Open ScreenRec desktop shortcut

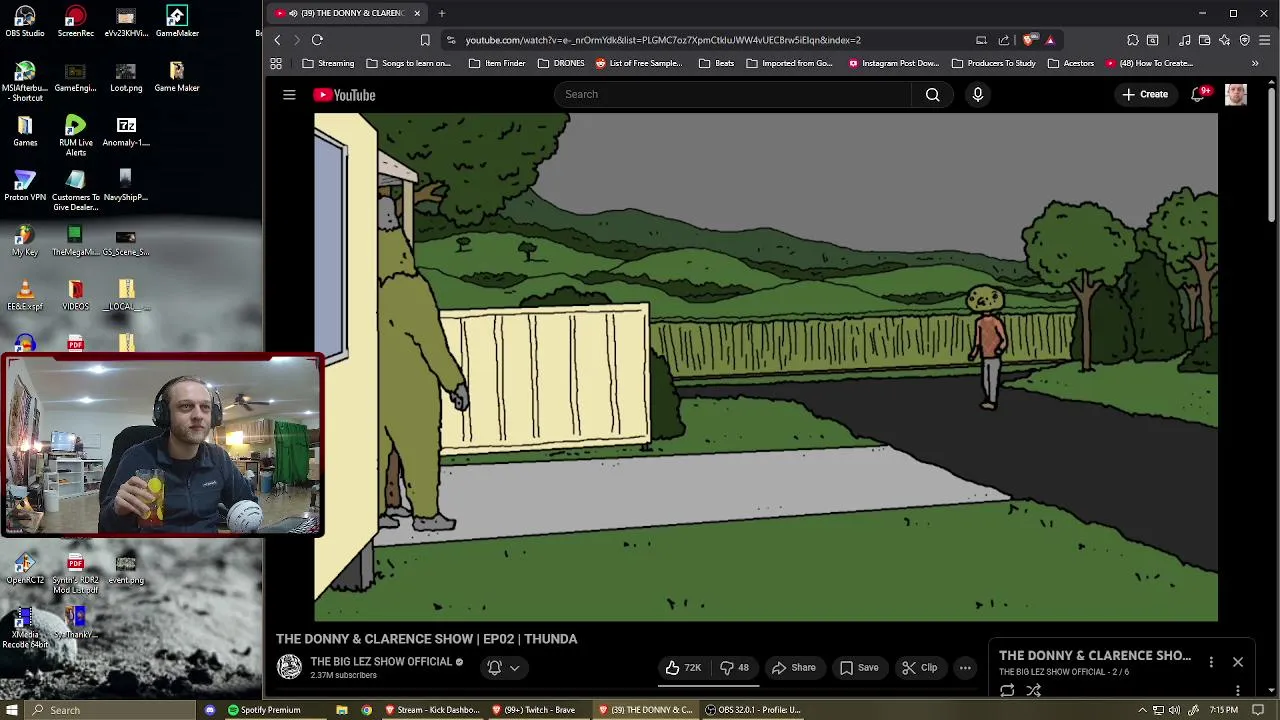point(76,21)
